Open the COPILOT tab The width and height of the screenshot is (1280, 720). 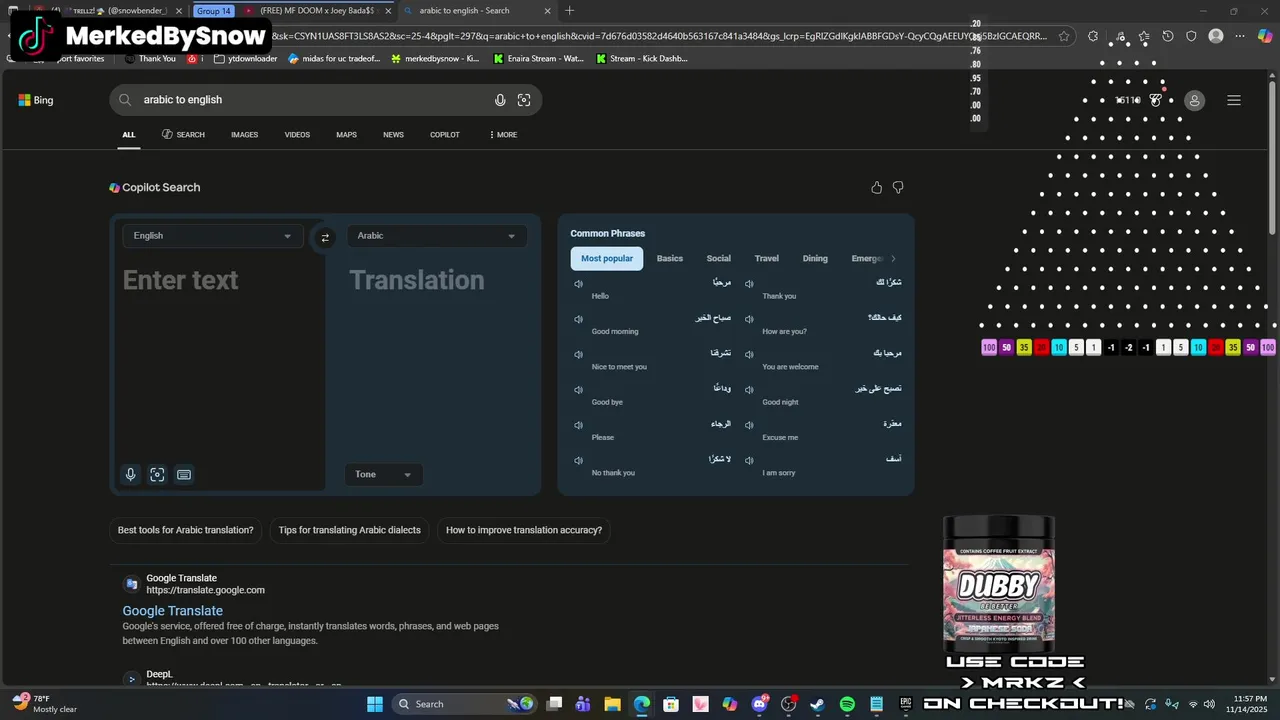445,135
